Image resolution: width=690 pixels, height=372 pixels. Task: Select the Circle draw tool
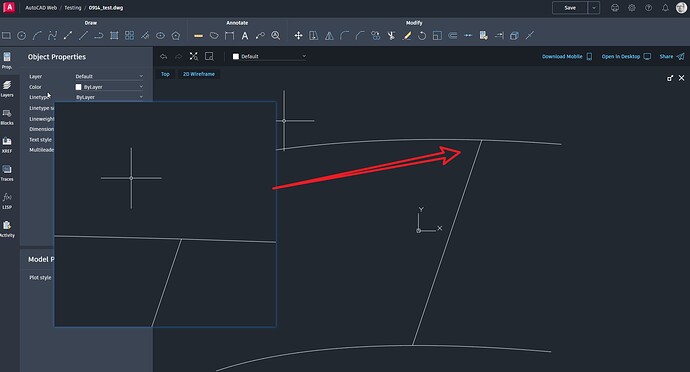tap(22, 36)
